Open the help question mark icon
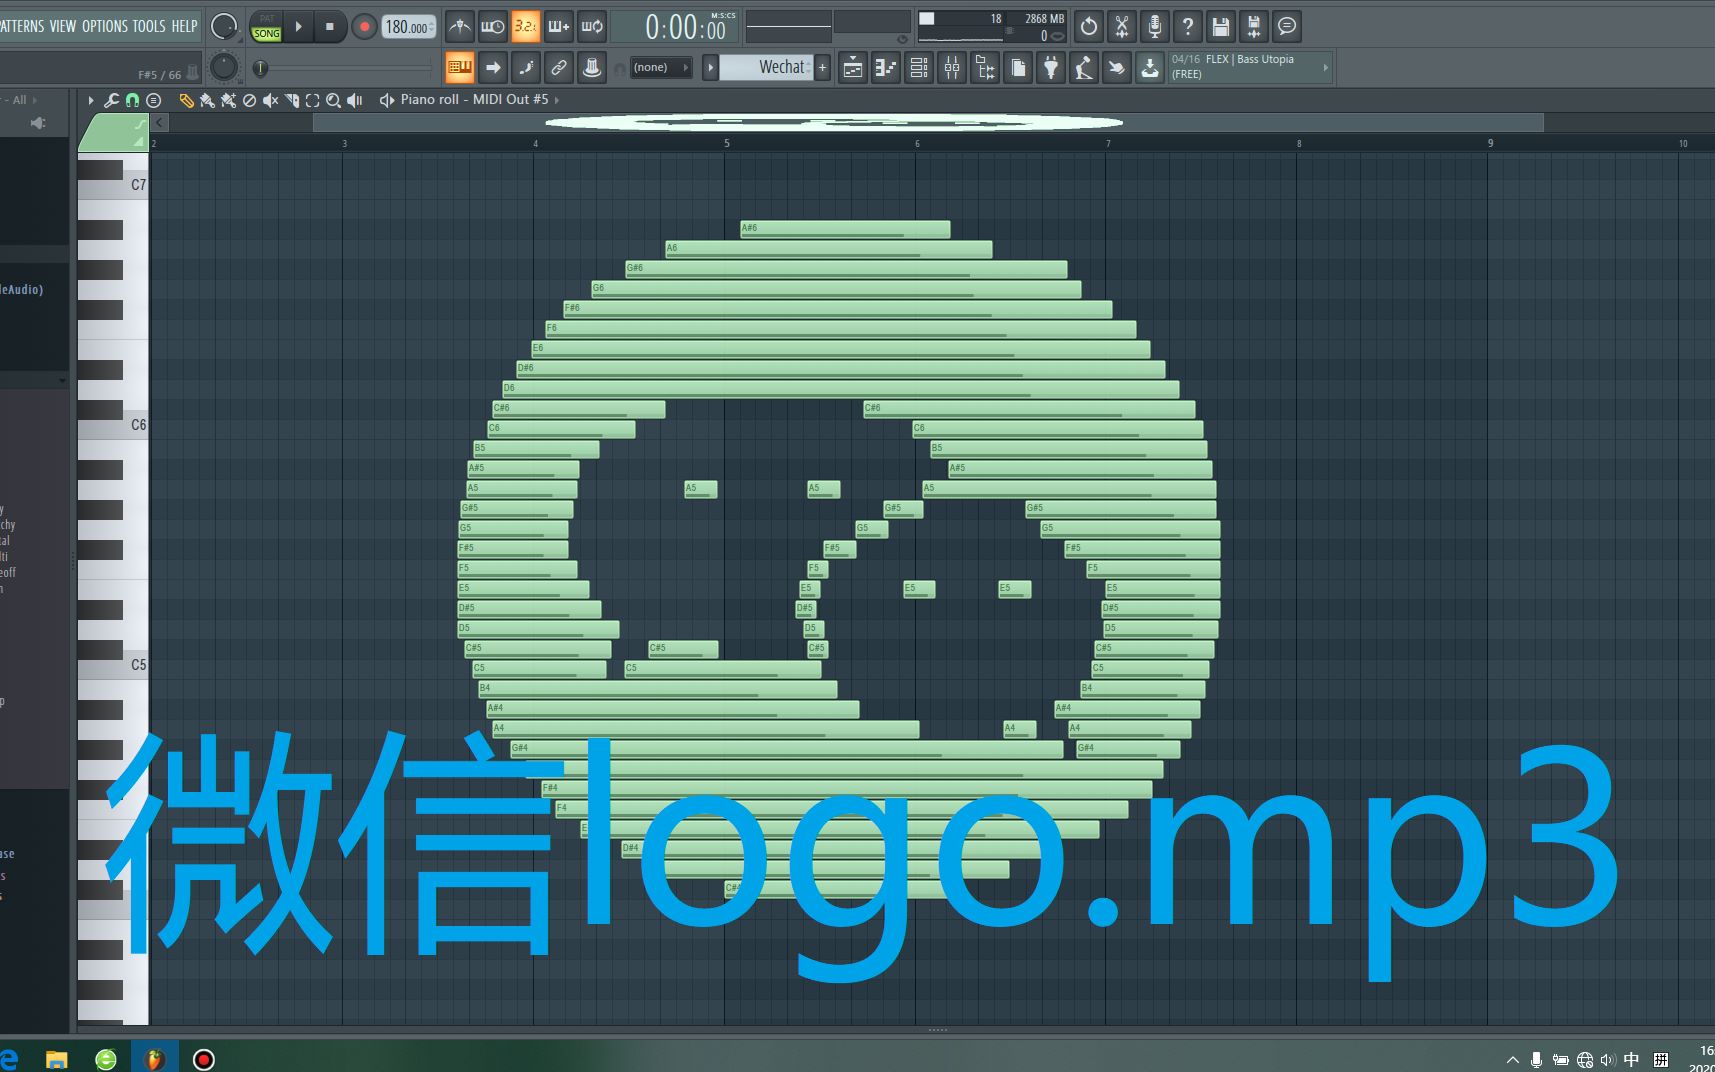Image resolution: width=1715 pixels, height=1072 pixels. point(1188,27)
